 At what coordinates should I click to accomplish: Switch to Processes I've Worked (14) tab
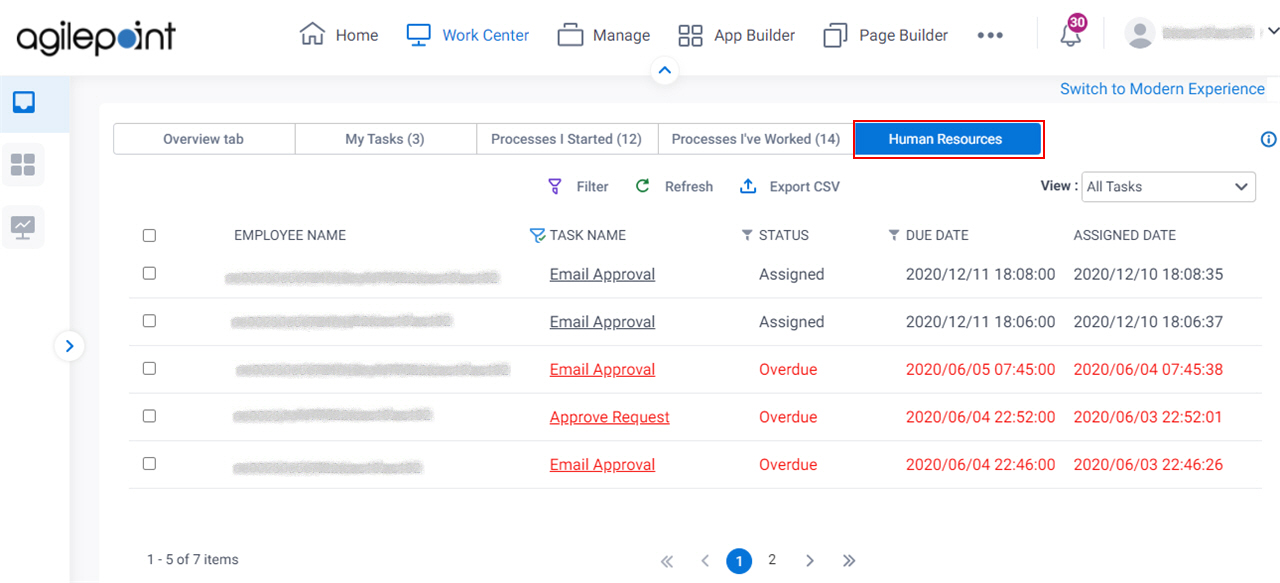point(755,139)
